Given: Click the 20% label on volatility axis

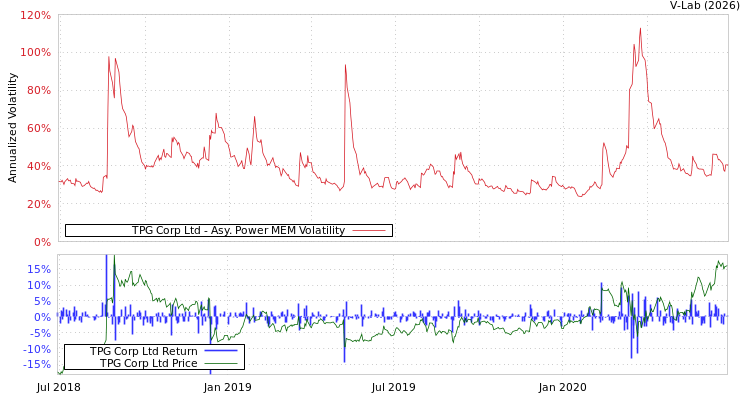Looking at the screenshot, I should [x=38, y=204].
